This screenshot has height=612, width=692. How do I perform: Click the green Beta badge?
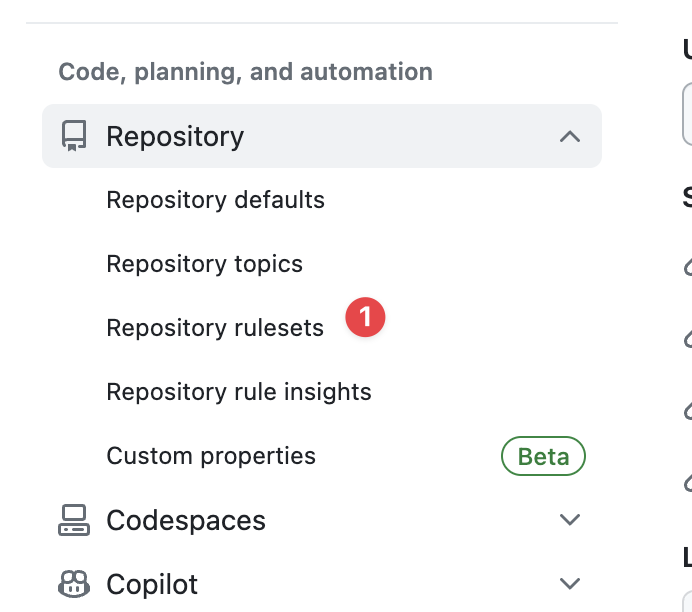coord(543,457)
